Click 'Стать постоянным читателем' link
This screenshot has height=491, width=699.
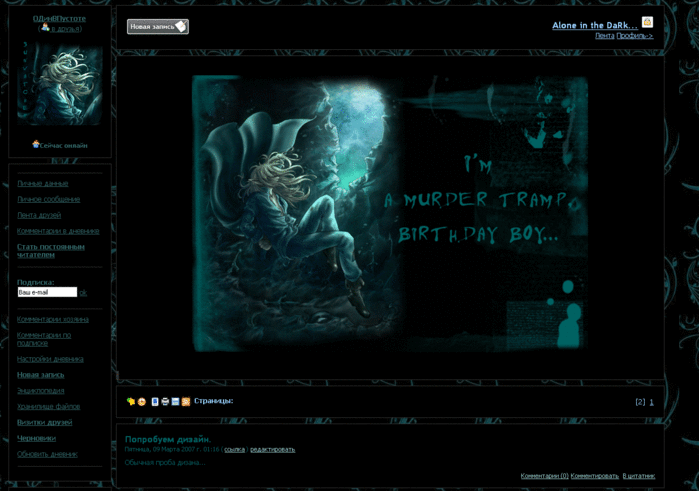50,251
